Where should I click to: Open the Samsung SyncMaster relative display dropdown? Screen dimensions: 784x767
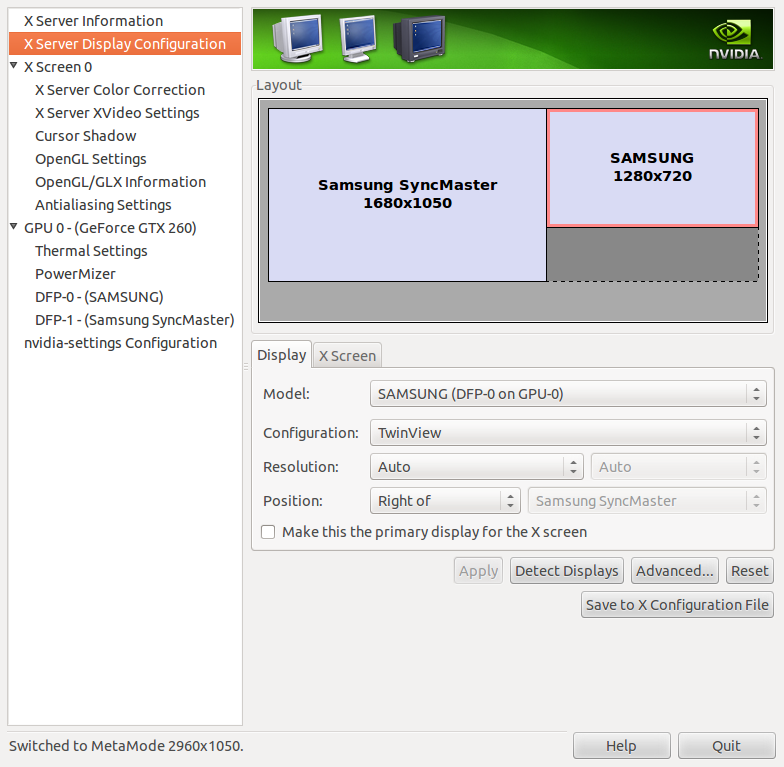(x=647, y=501)
